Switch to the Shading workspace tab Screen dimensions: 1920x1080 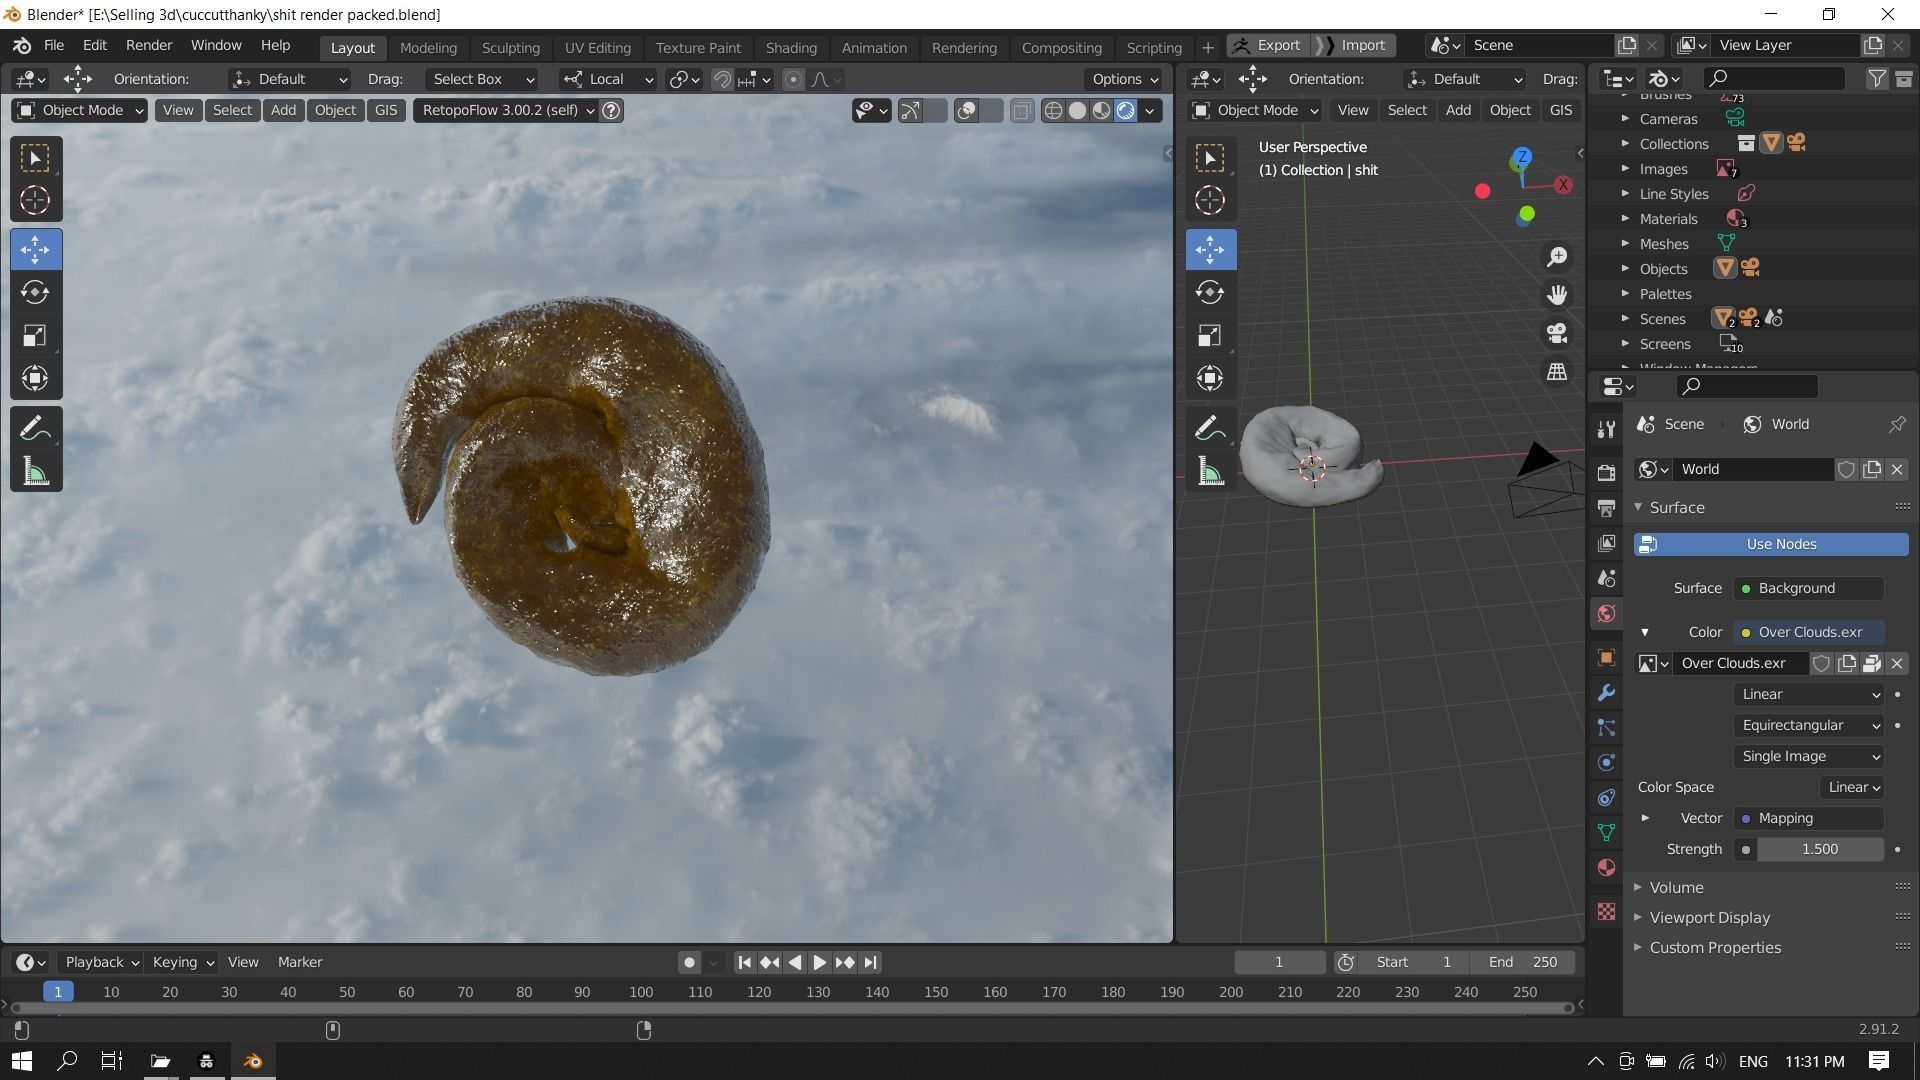[x=791, y=47]
